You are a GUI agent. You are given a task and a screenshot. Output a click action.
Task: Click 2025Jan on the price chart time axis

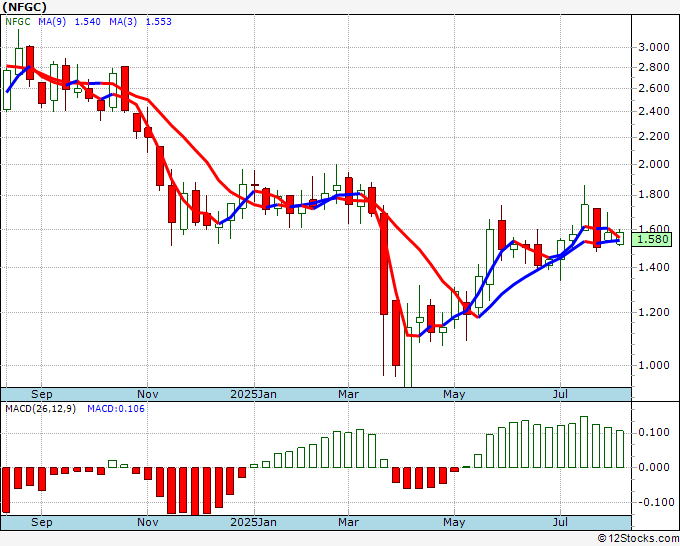[x=254, y=394]
